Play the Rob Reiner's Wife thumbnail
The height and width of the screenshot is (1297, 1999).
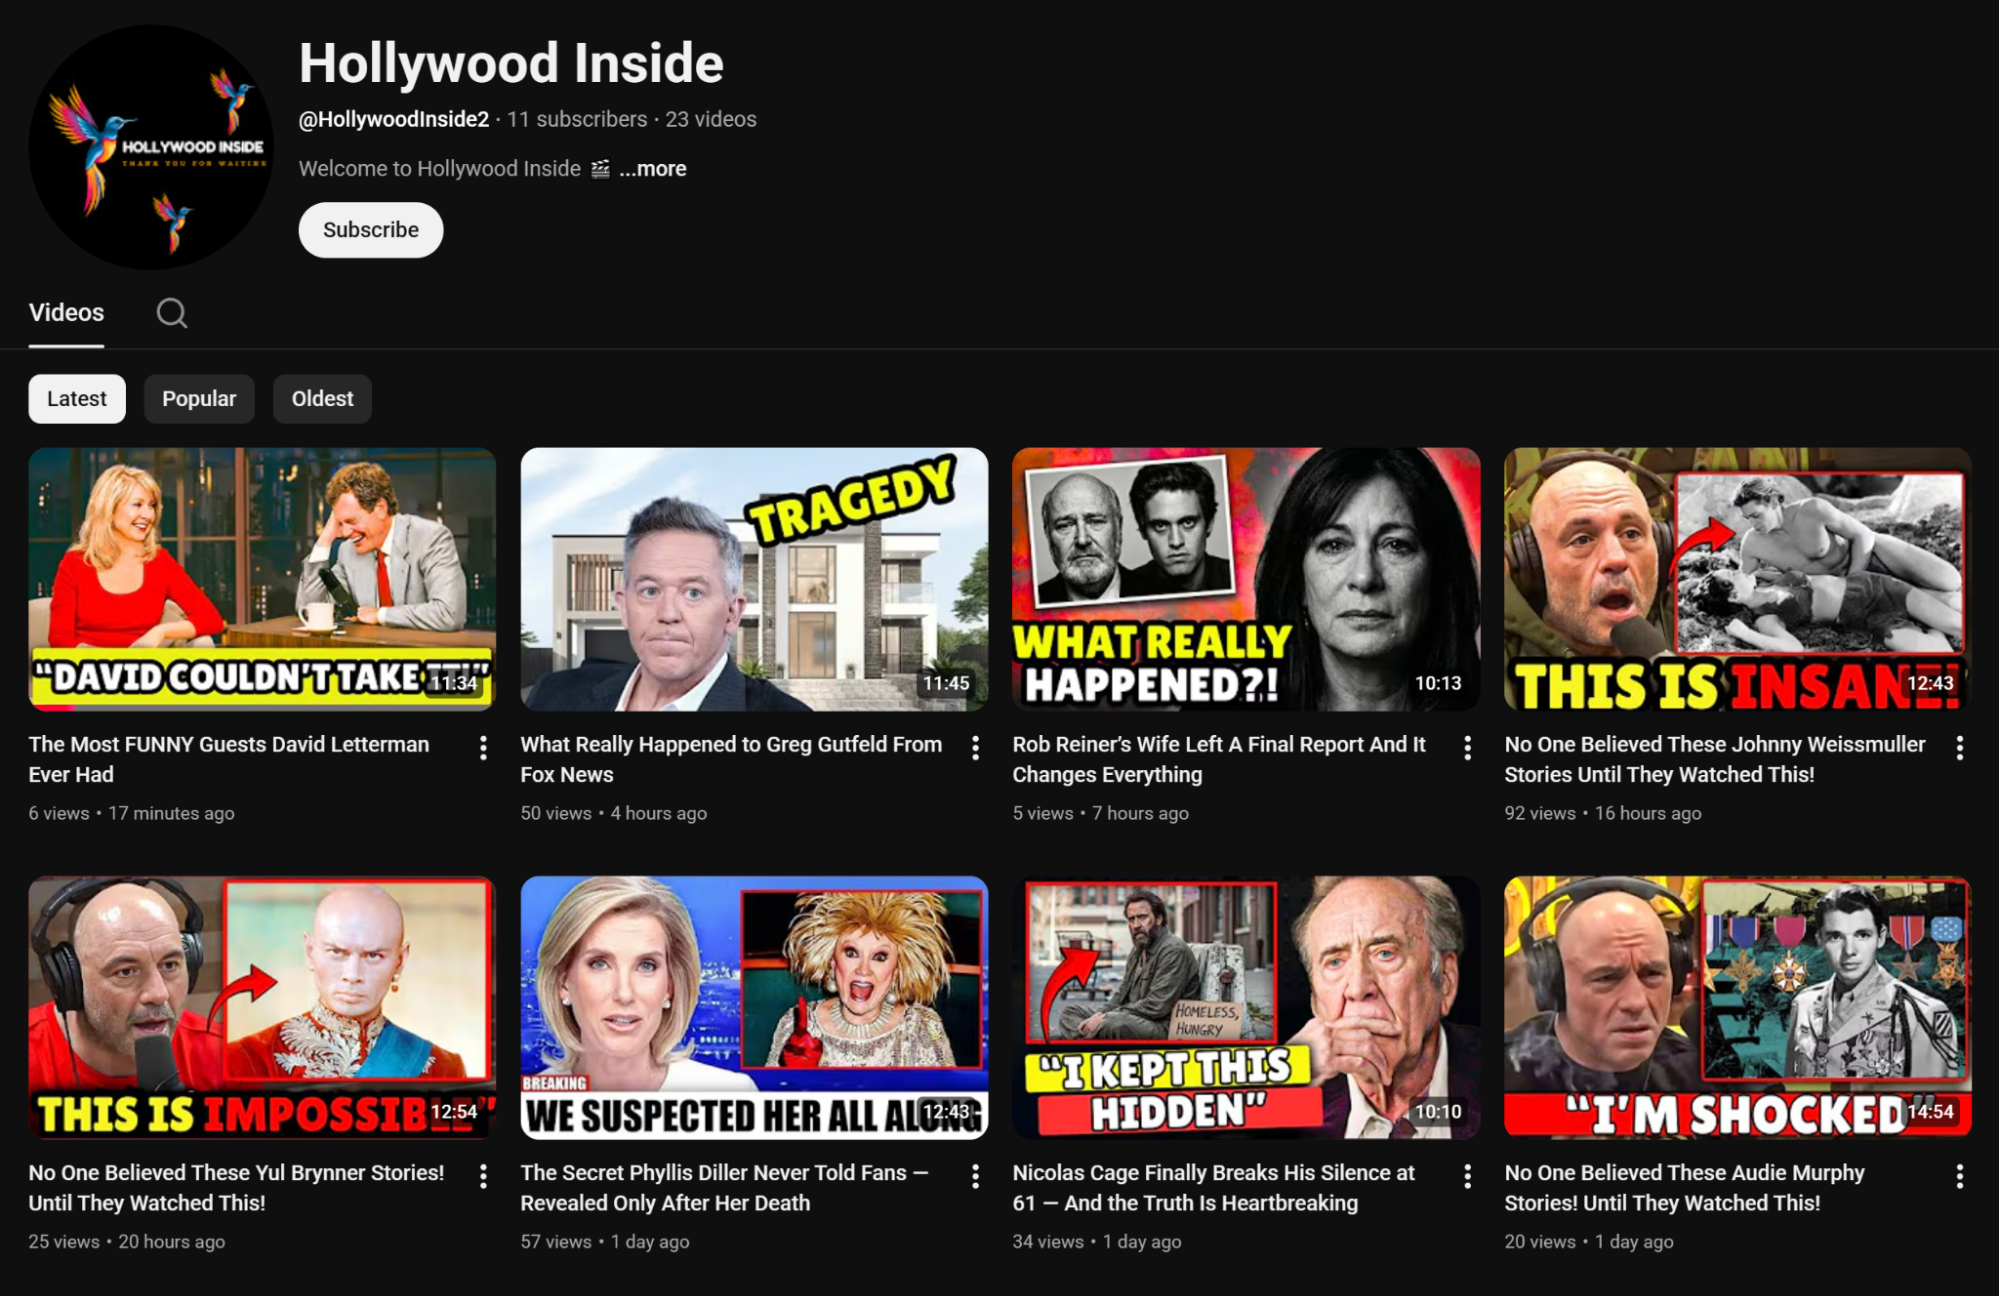point(1245,579)
